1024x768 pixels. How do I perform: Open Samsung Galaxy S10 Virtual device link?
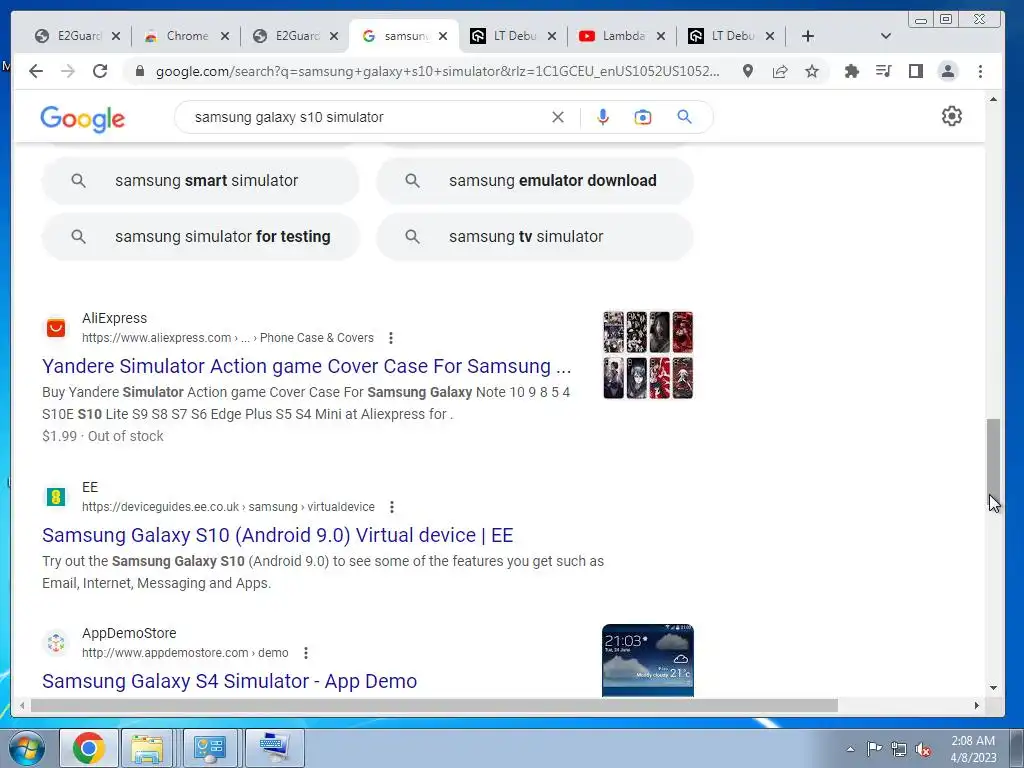click(278, 536)
